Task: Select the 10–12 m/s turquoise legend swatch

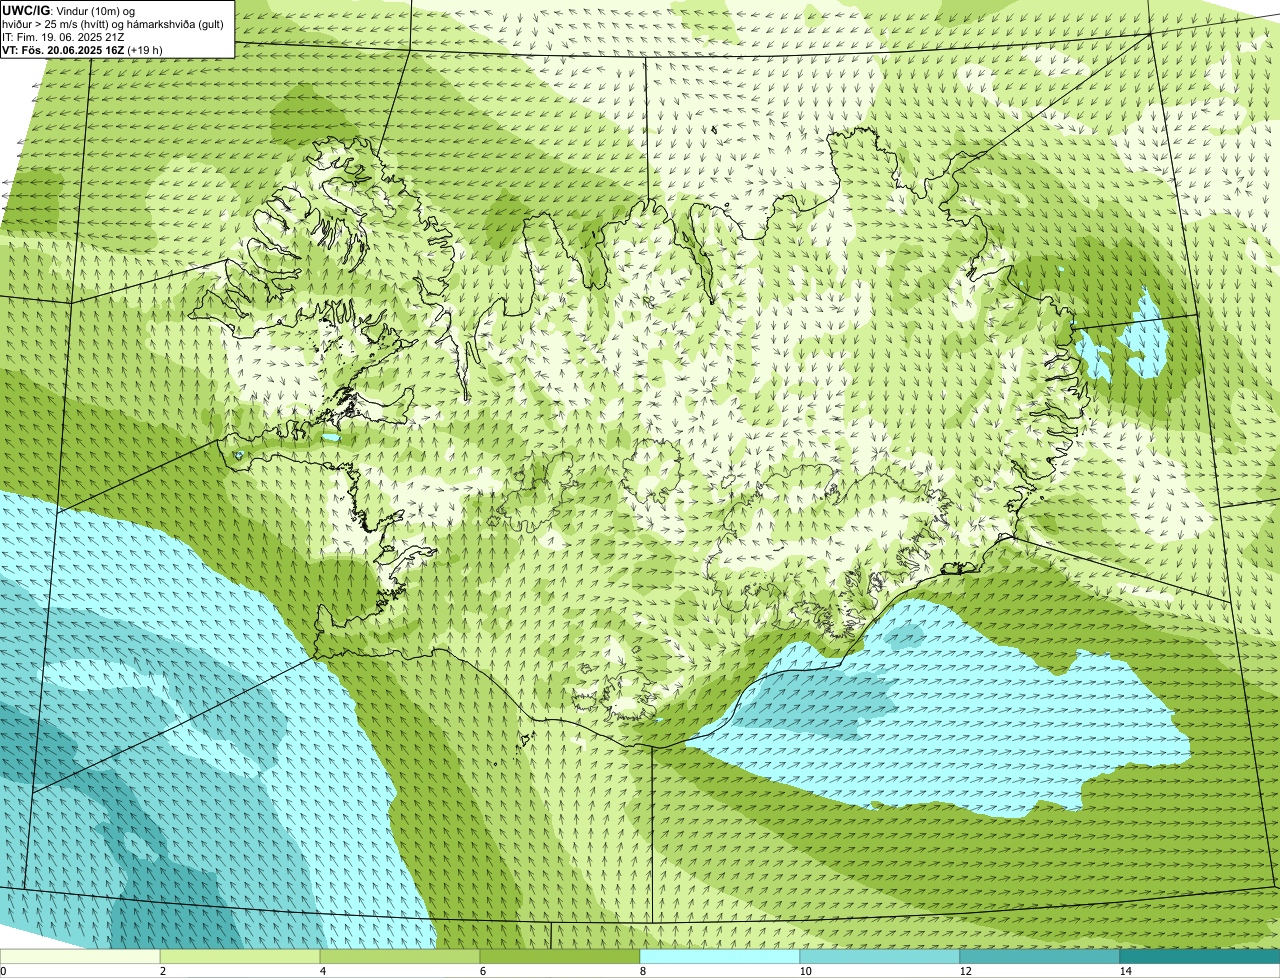Action: pyautogui.click(x=880, y=956)
